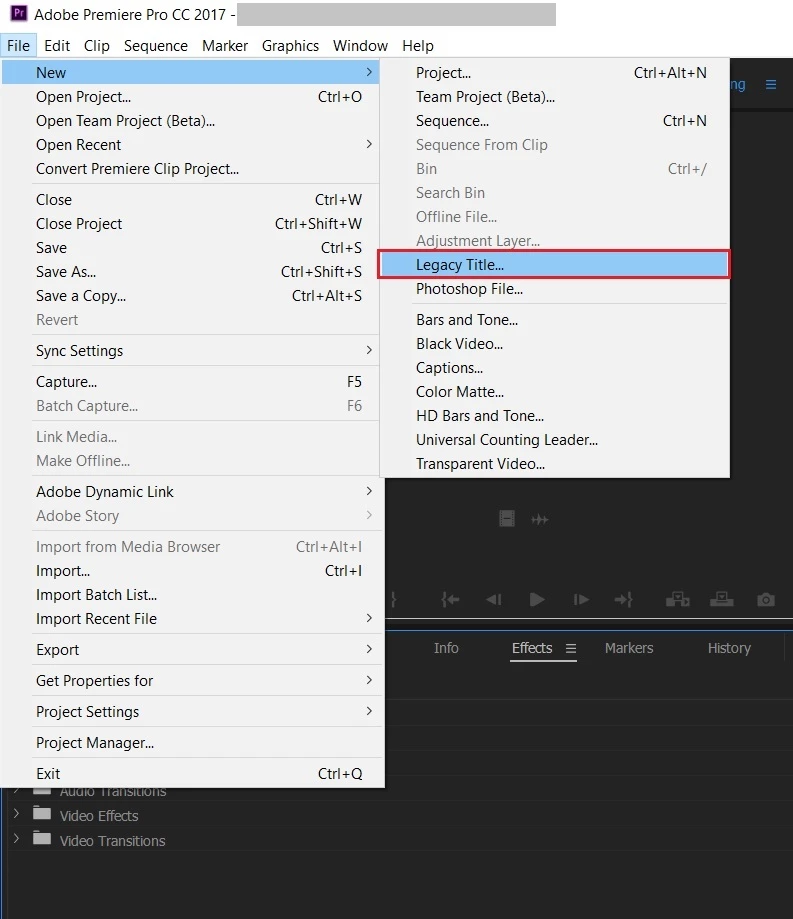This screenshot has width=793, height=919.
Task: Open Project Manager from File menu
Action: tap(190, 743)
